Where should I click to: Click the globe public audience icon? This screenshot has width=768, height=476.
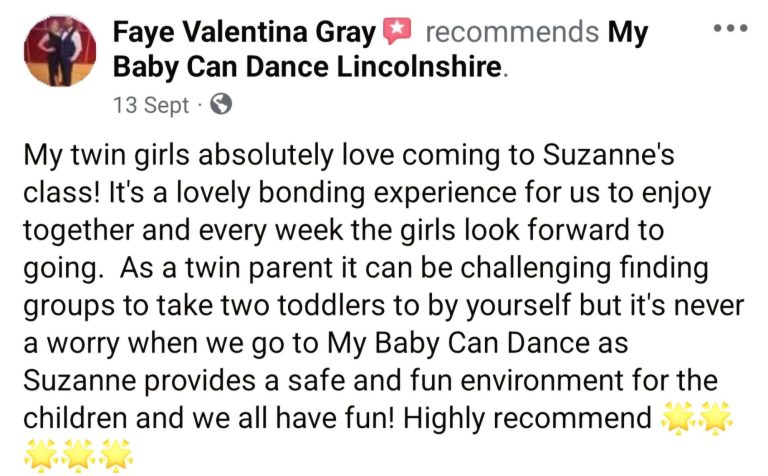221,104
